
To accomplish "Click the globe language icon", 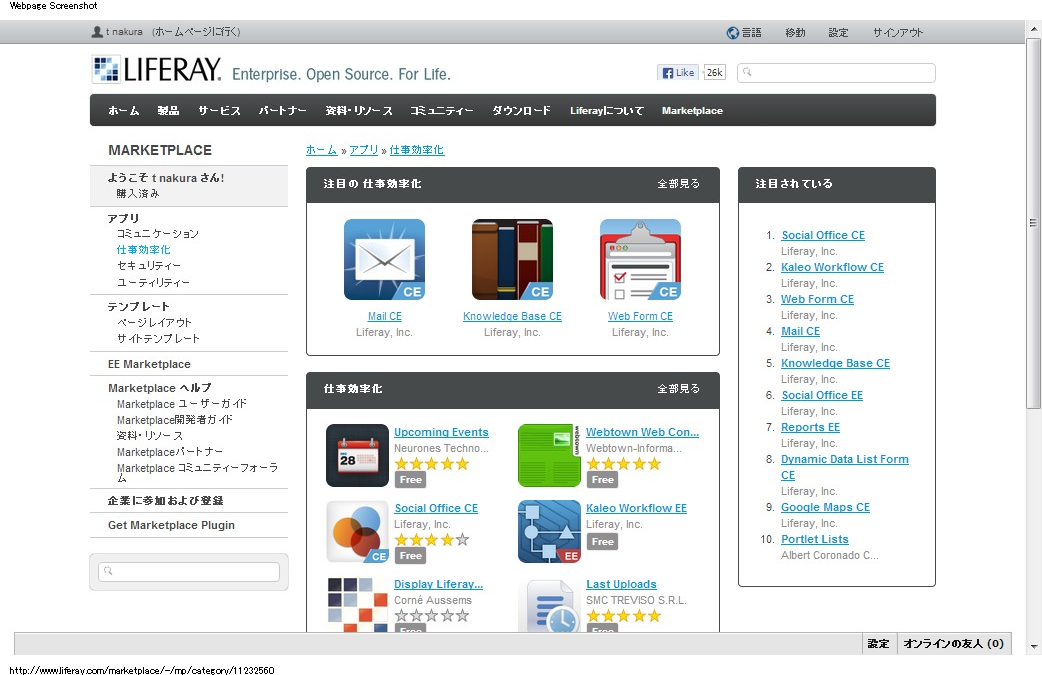I will click(x=732, y=33).
